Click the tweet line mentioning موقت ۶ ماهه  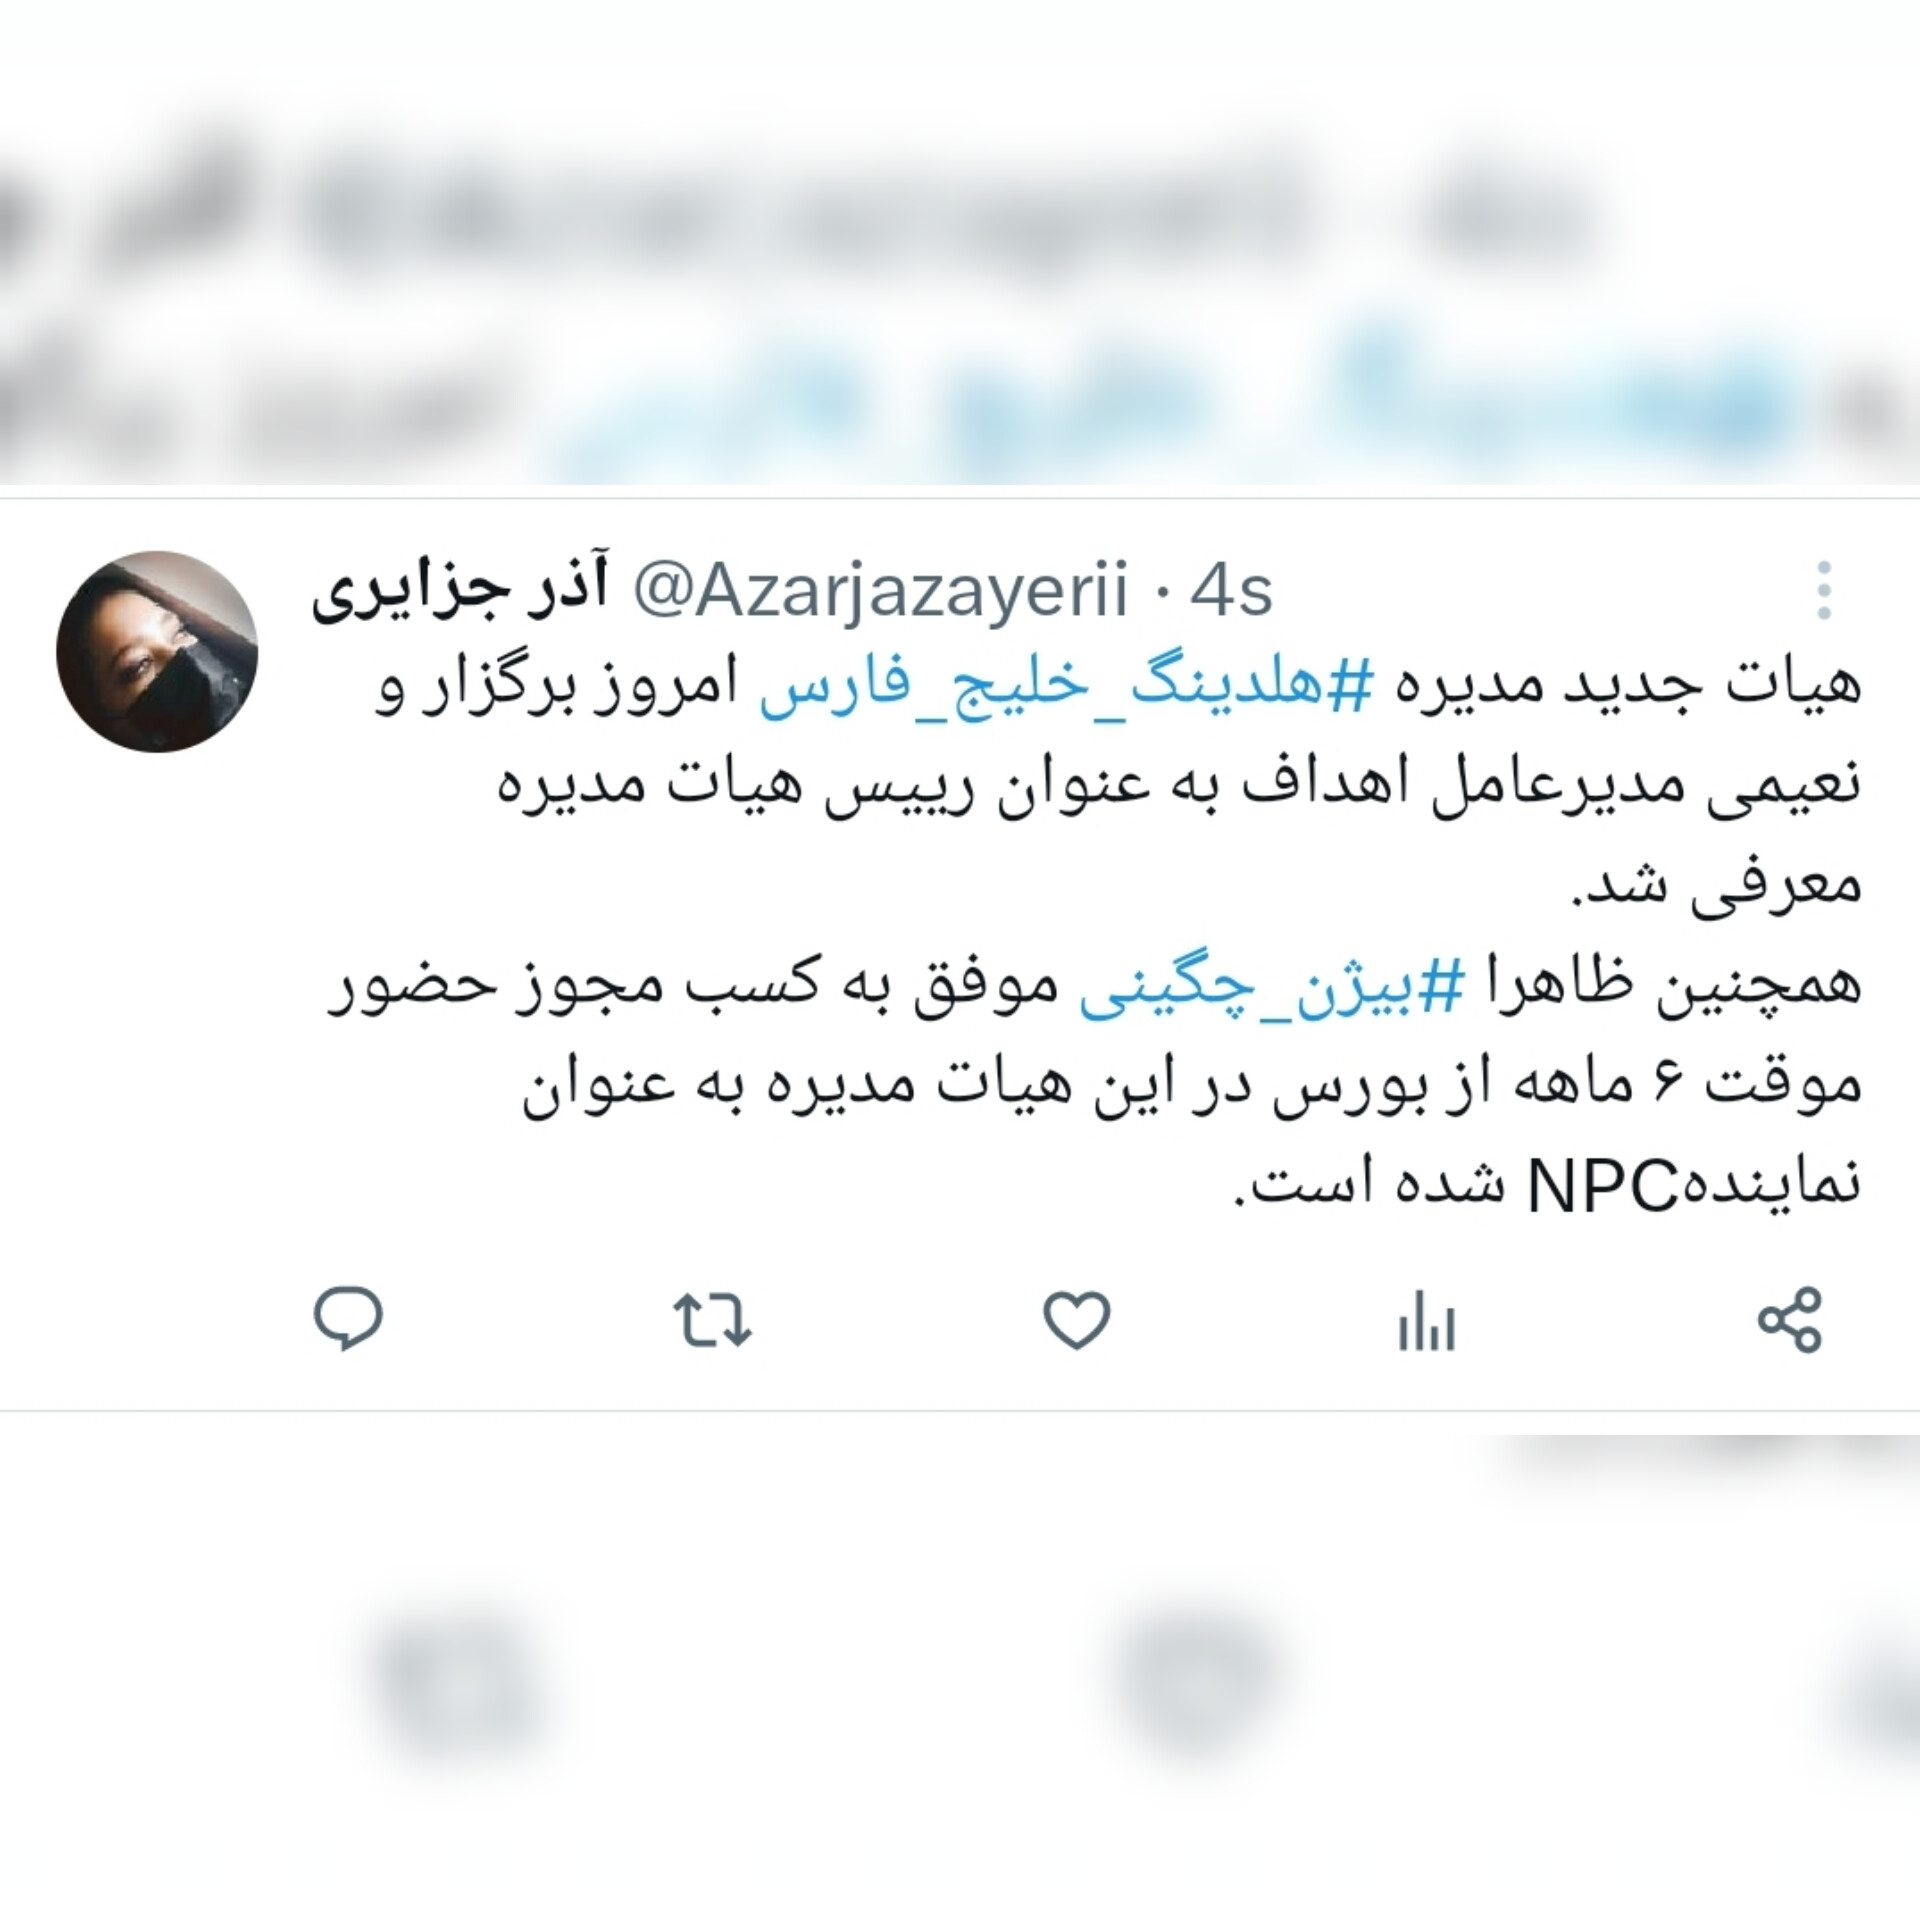[x=1192, y=1088]
